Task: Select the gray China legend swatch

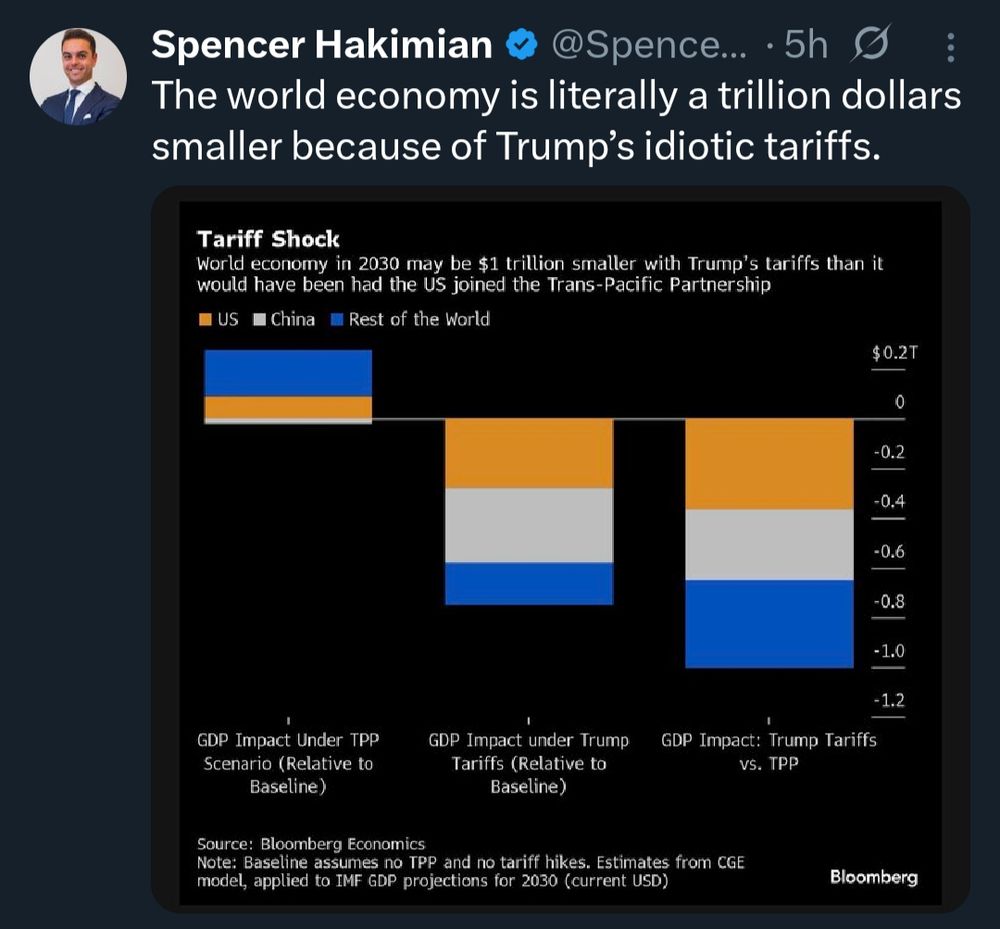Action: (x=259, y=320)
